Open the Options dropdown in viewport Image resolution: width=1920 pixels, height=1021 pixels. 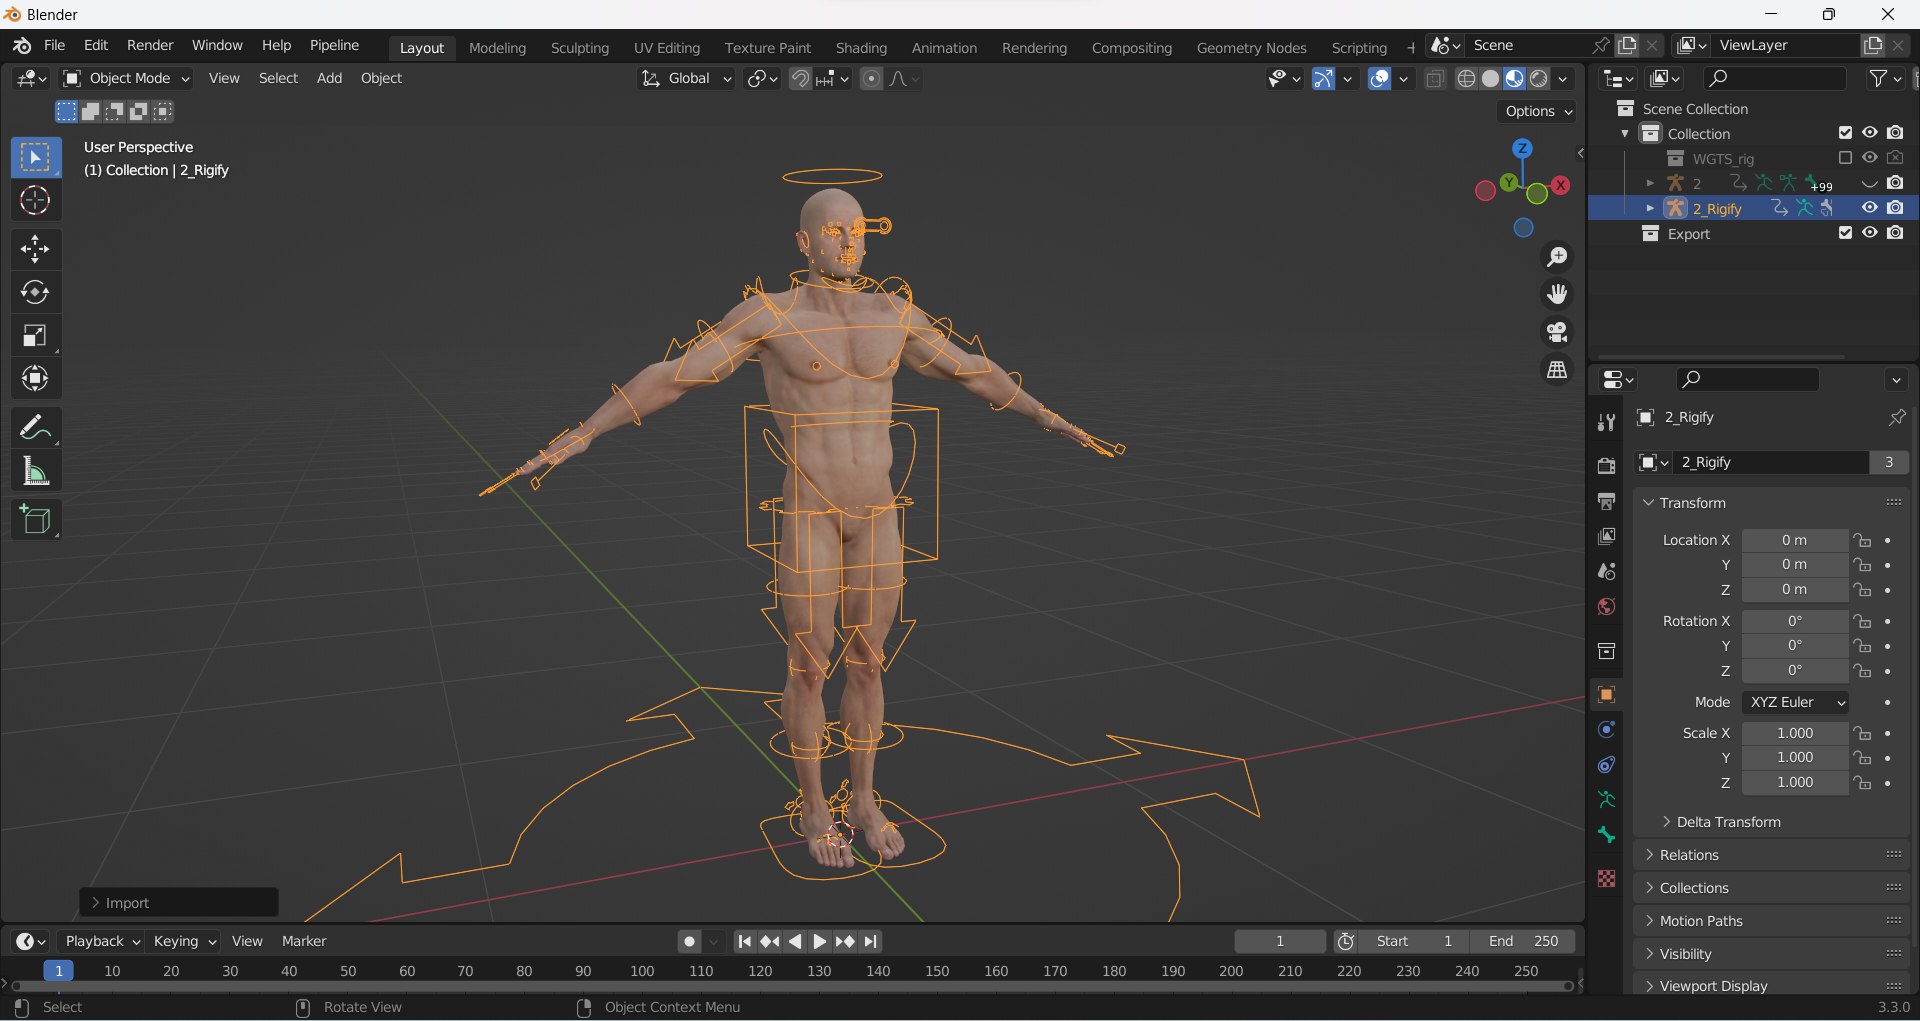pyautogui.click(x=1538, y=111)
